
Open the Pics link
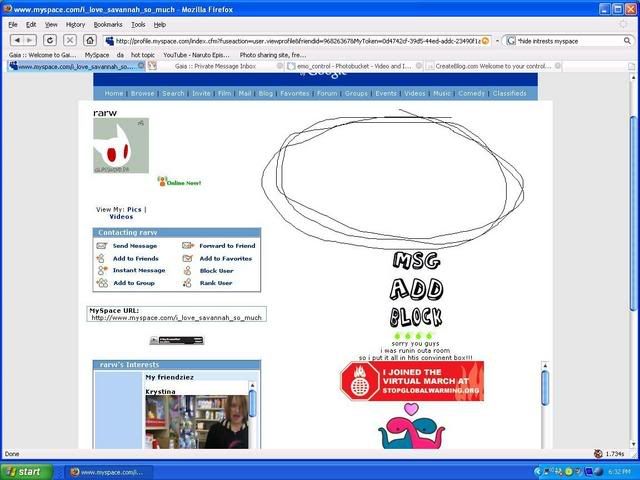(134, 209)
